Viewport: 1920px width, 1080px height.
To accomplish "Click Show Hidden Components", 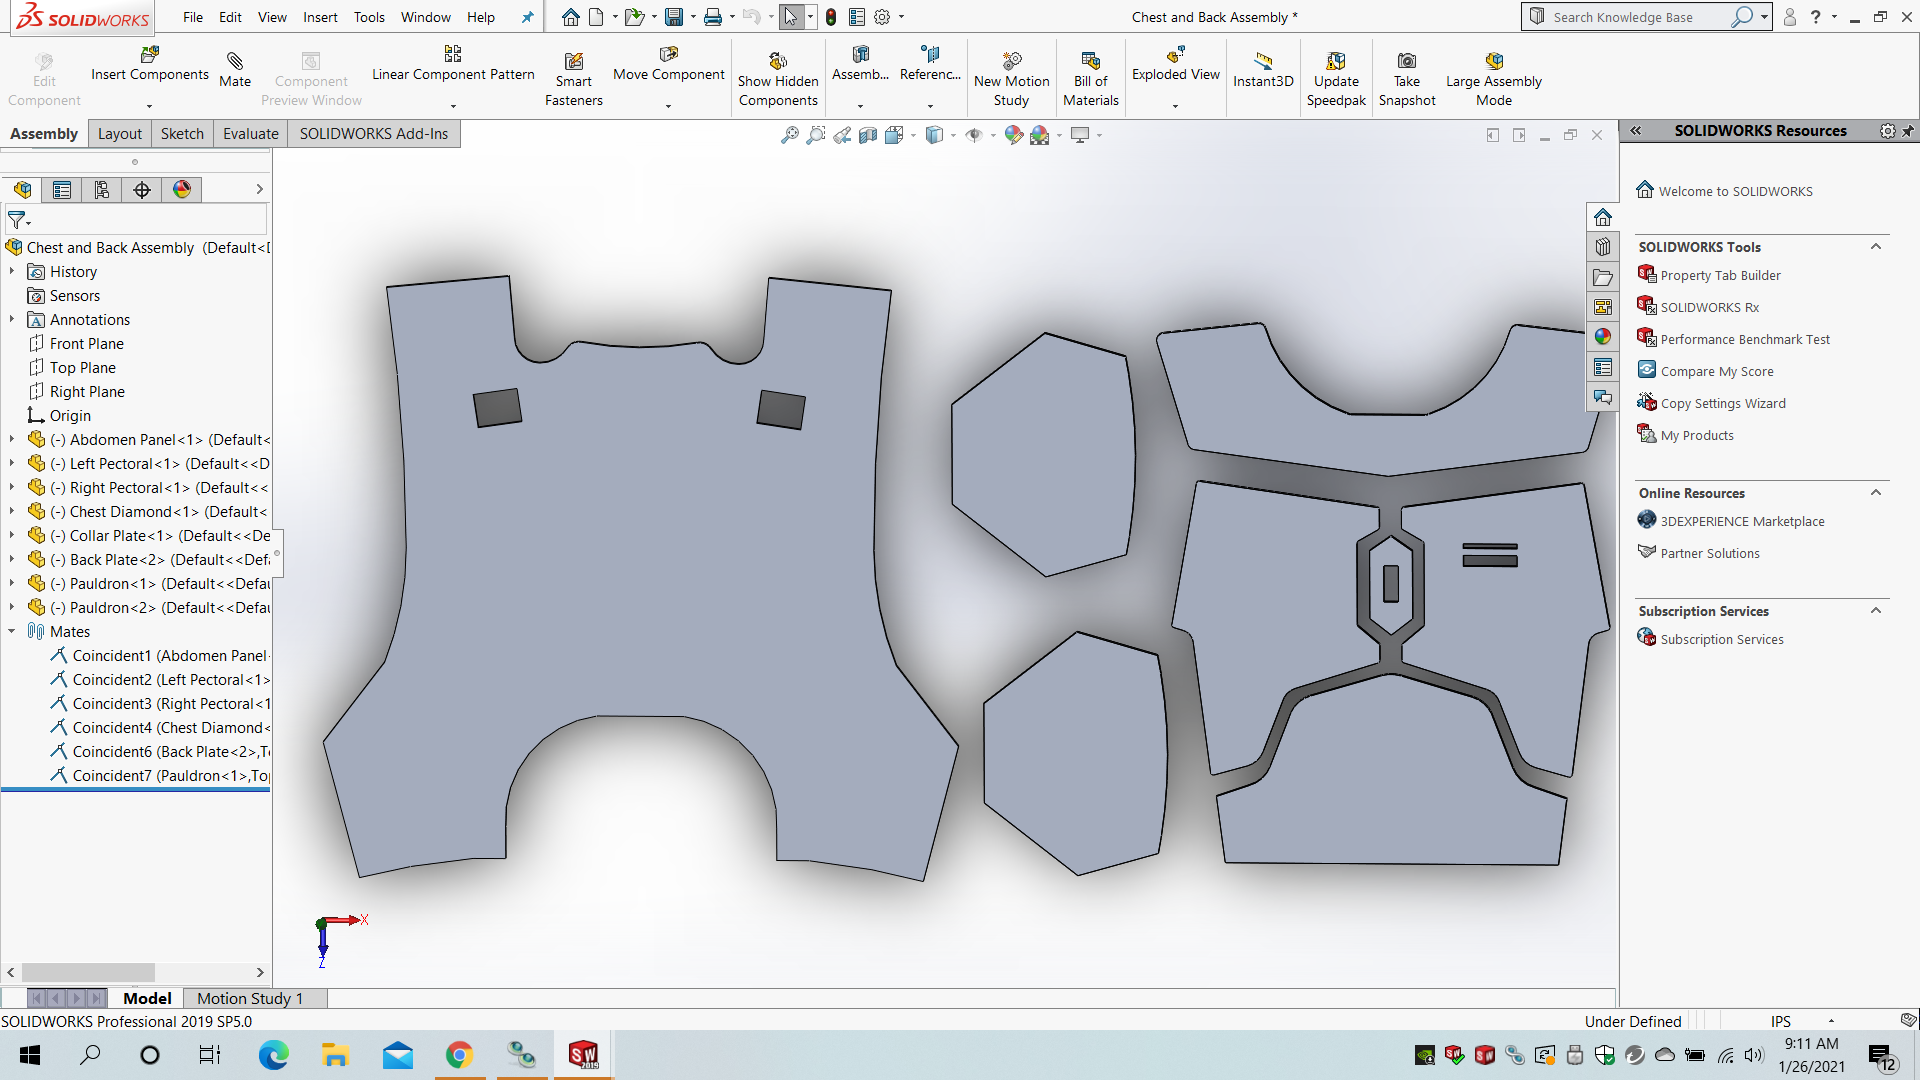I will coord(778,80).
